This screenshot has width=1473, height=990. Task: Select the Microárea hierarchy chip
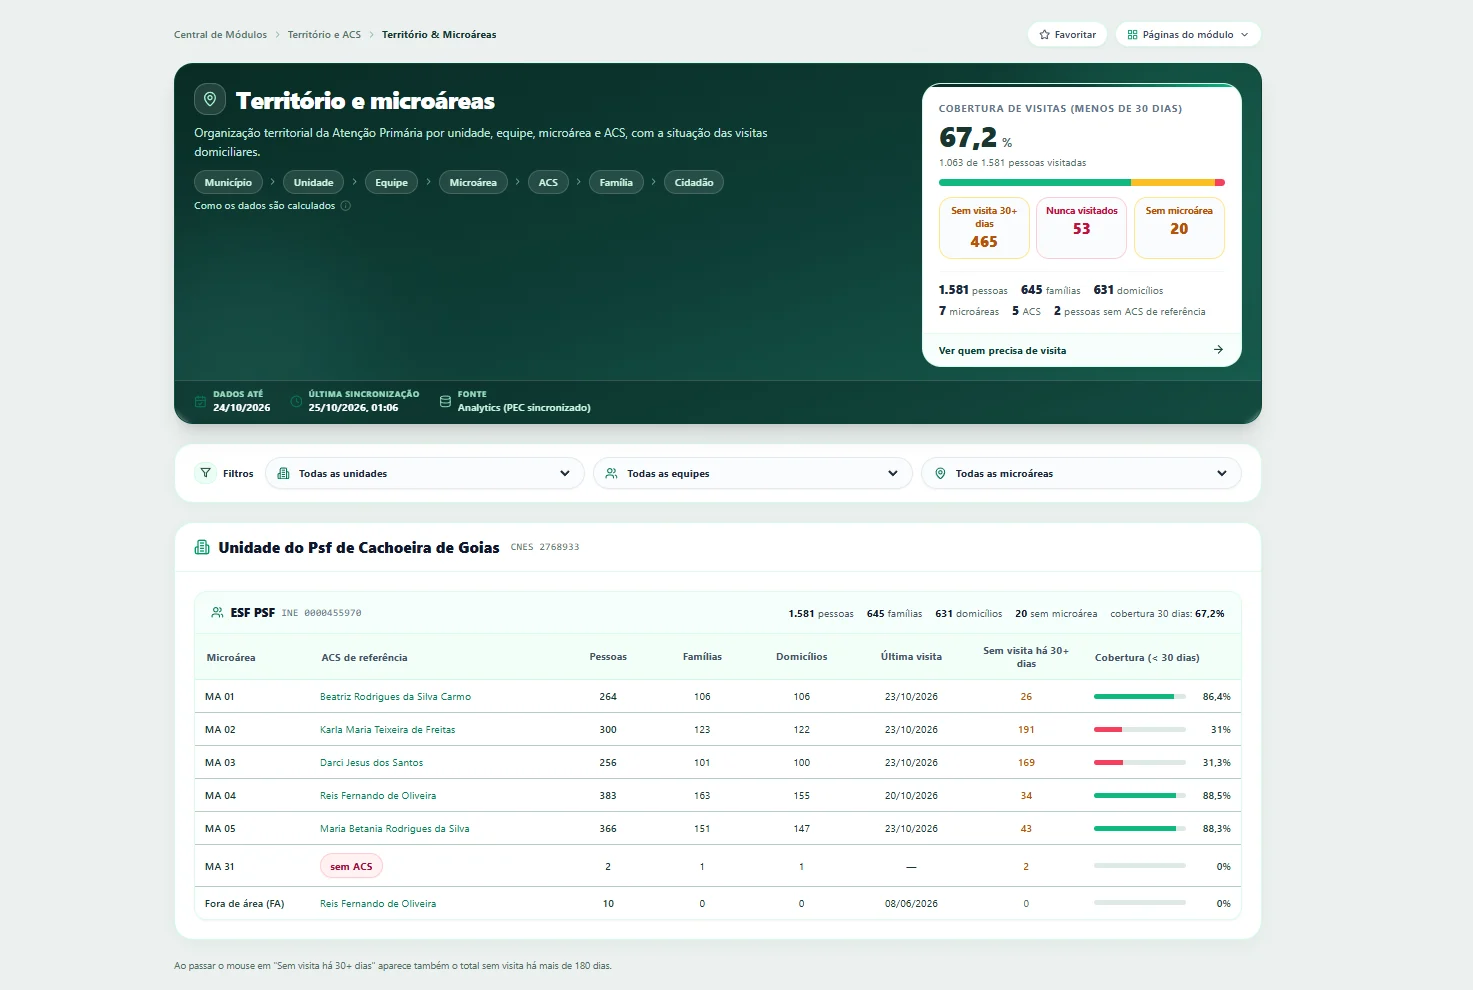click(x=473, y=182)
